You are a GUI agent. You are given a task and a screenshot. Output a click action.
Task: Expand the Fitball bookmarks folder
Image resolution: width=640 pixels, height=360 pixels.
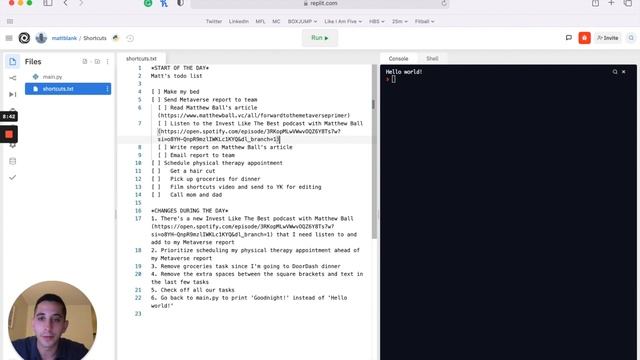[424, 21]
